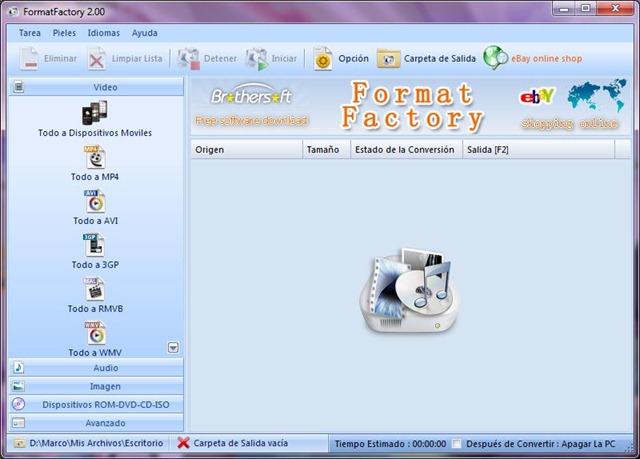Follow the eBay online shop link

[547, 59]
